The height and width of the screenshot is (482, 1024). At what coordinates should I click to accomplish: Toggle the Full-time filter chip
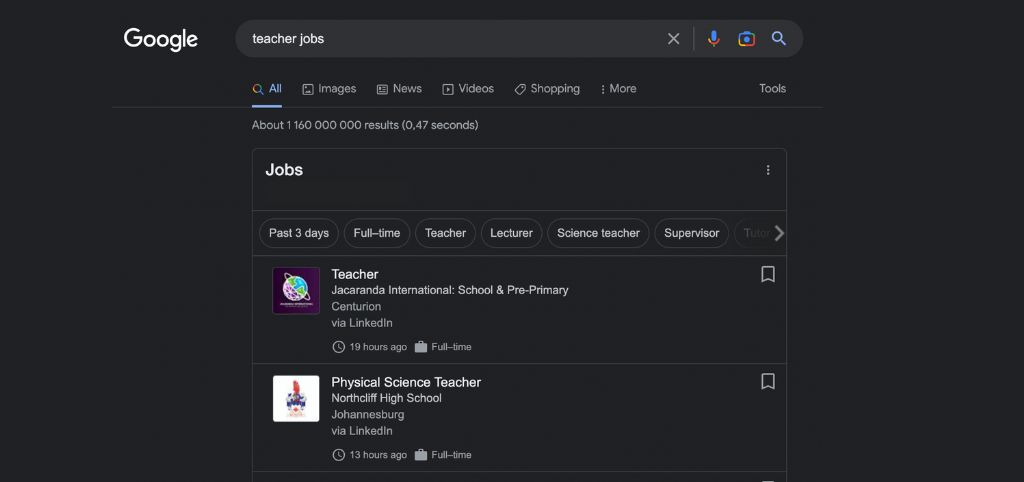377,233
